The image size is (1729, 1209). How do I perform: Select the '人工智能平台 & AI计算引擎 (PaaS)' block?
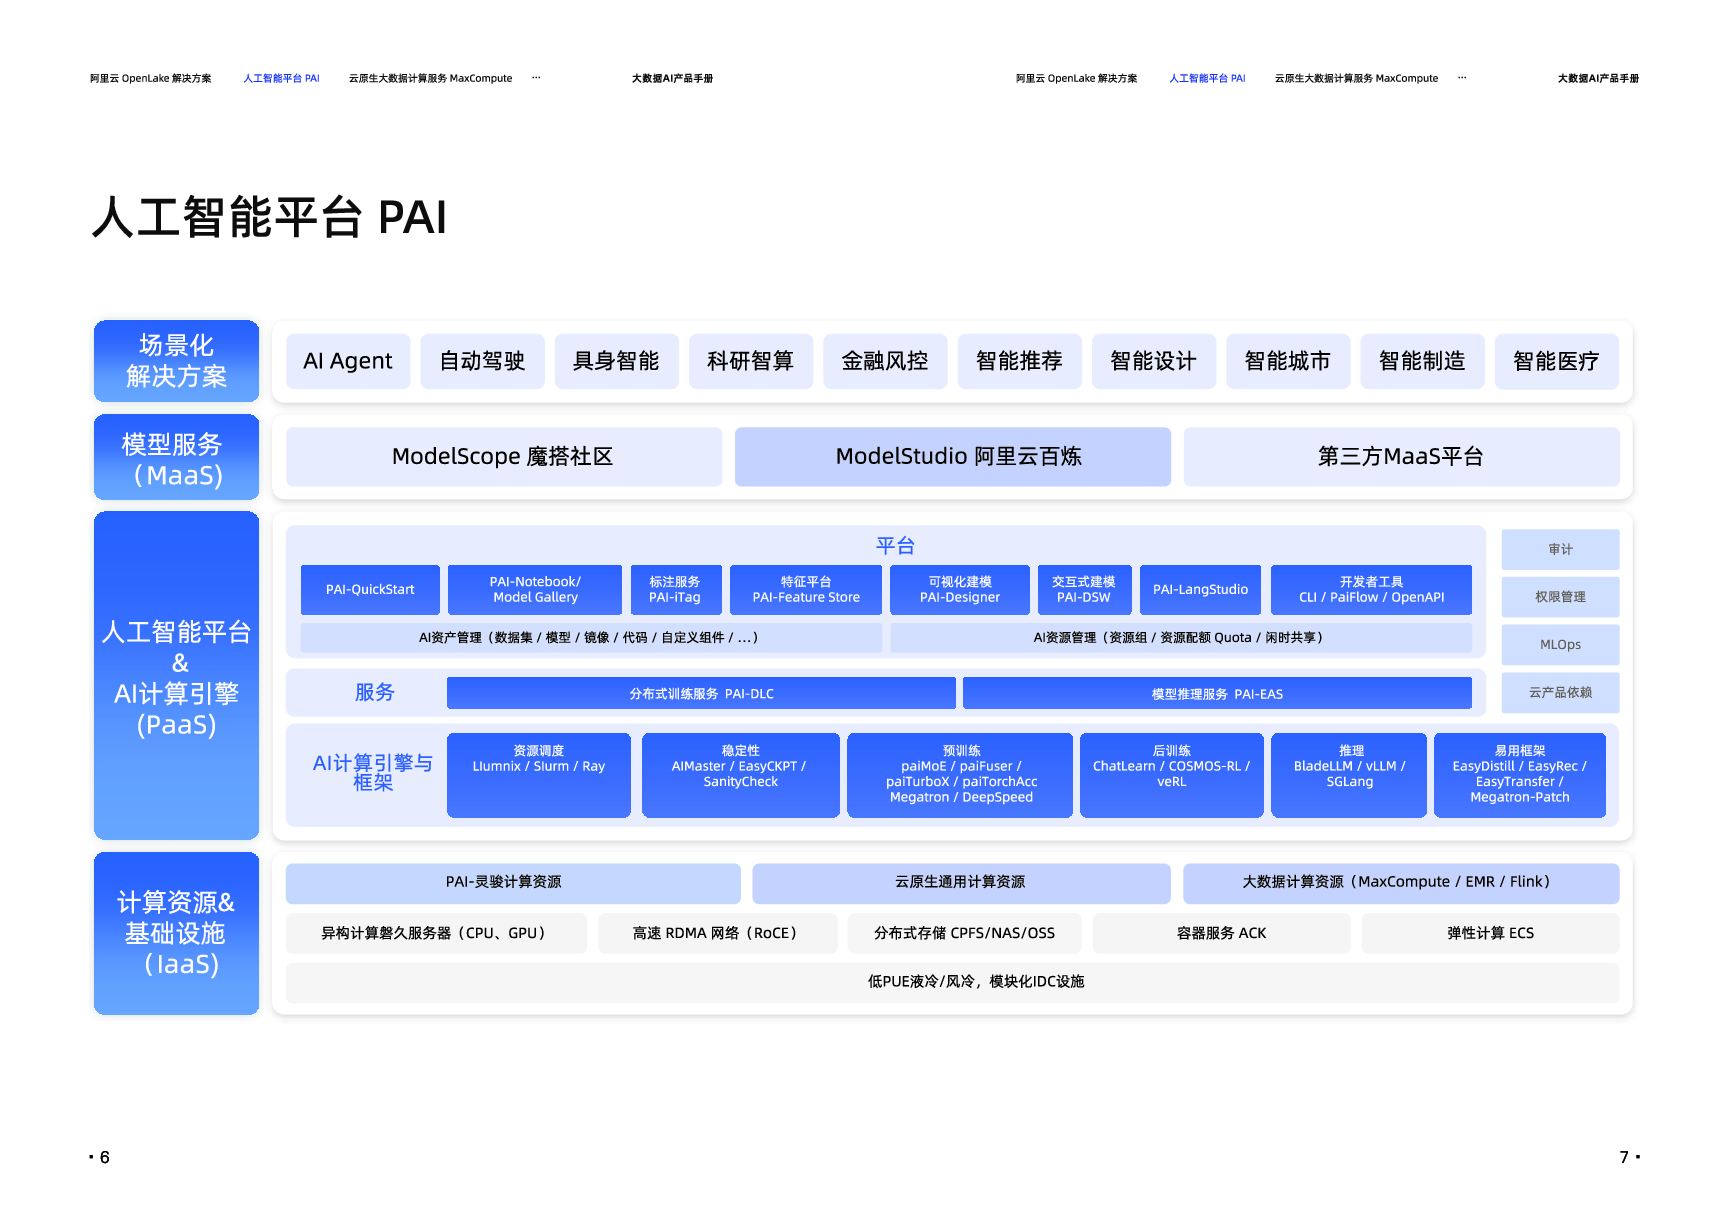(x=176, y=676)
